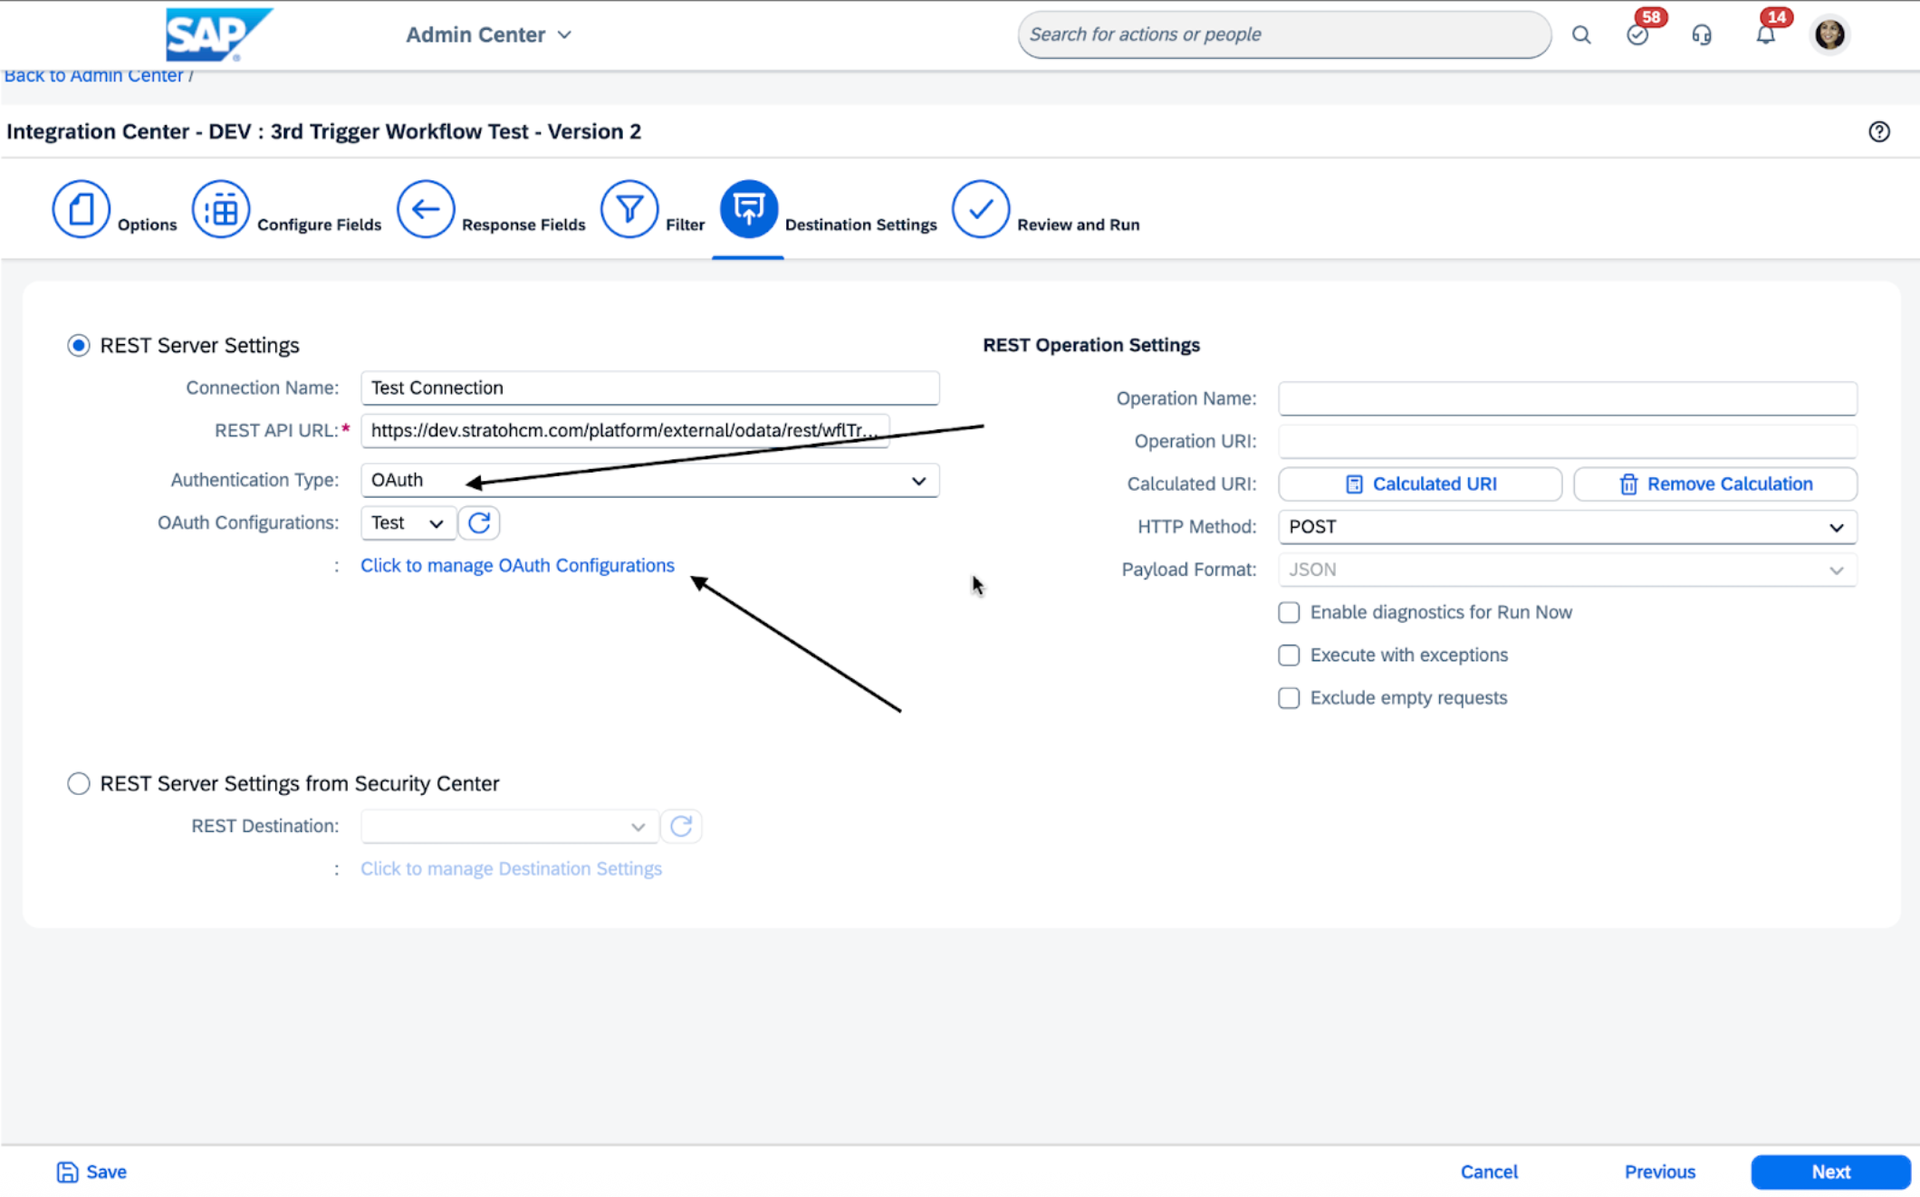Viewport: 1920px width, 1197px height.
Task: Select the Filter funnel icon
Action: (629, 209)
